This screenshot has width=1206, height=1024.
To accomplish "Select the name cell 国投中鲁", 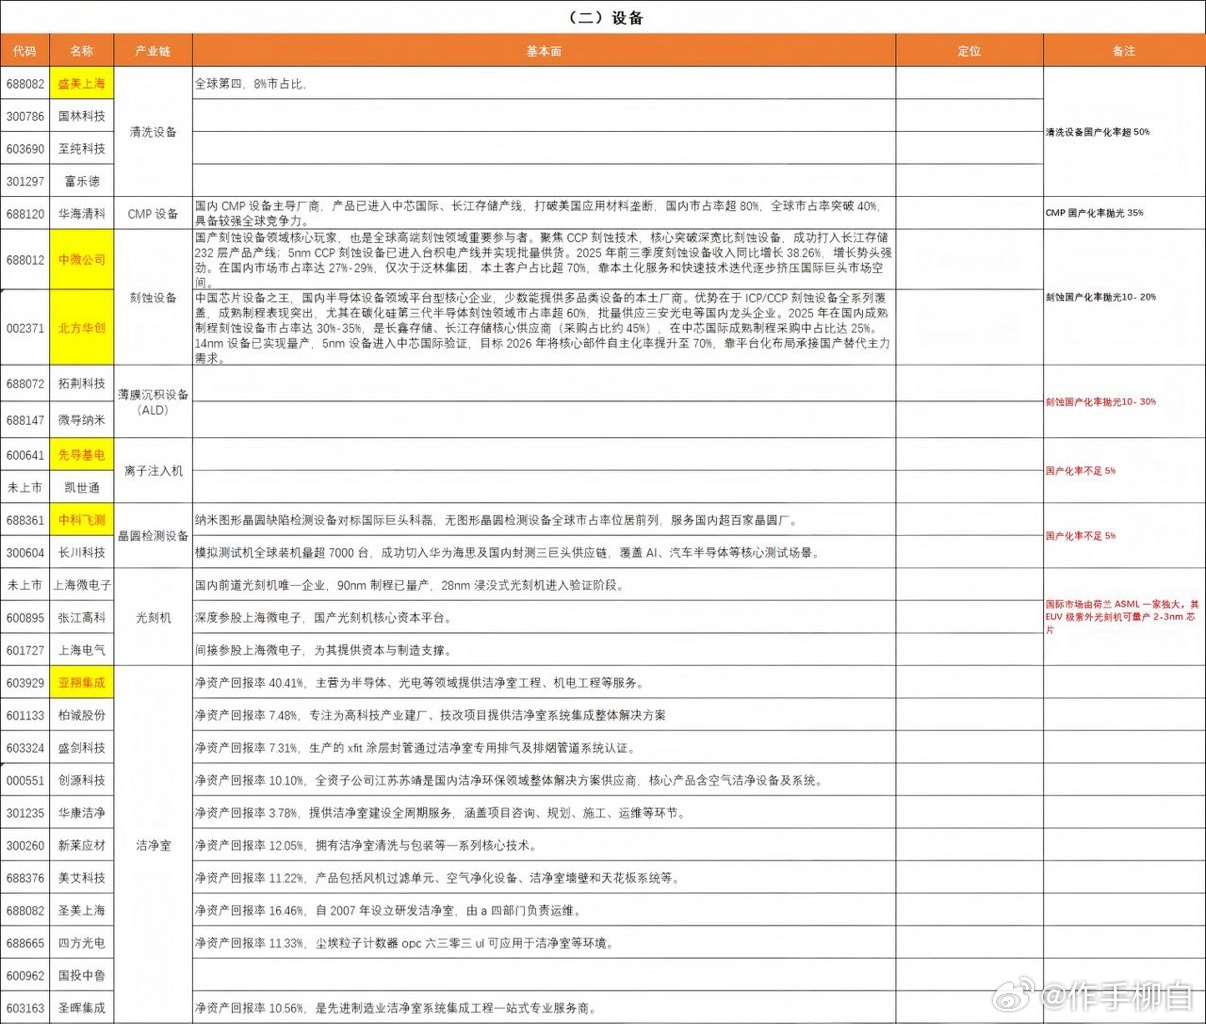I will (x=82, y=975).
